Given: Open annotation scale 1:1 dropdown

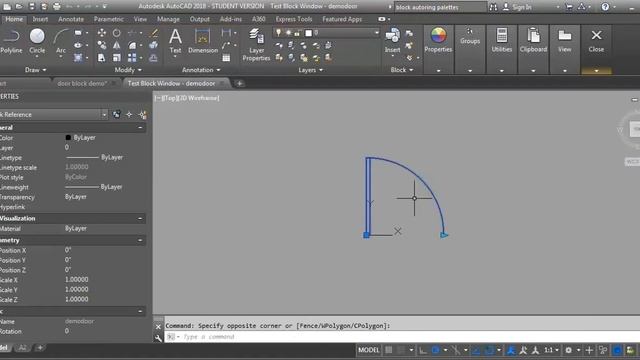Looking at the screenshot, I should [x=551, y=350].
